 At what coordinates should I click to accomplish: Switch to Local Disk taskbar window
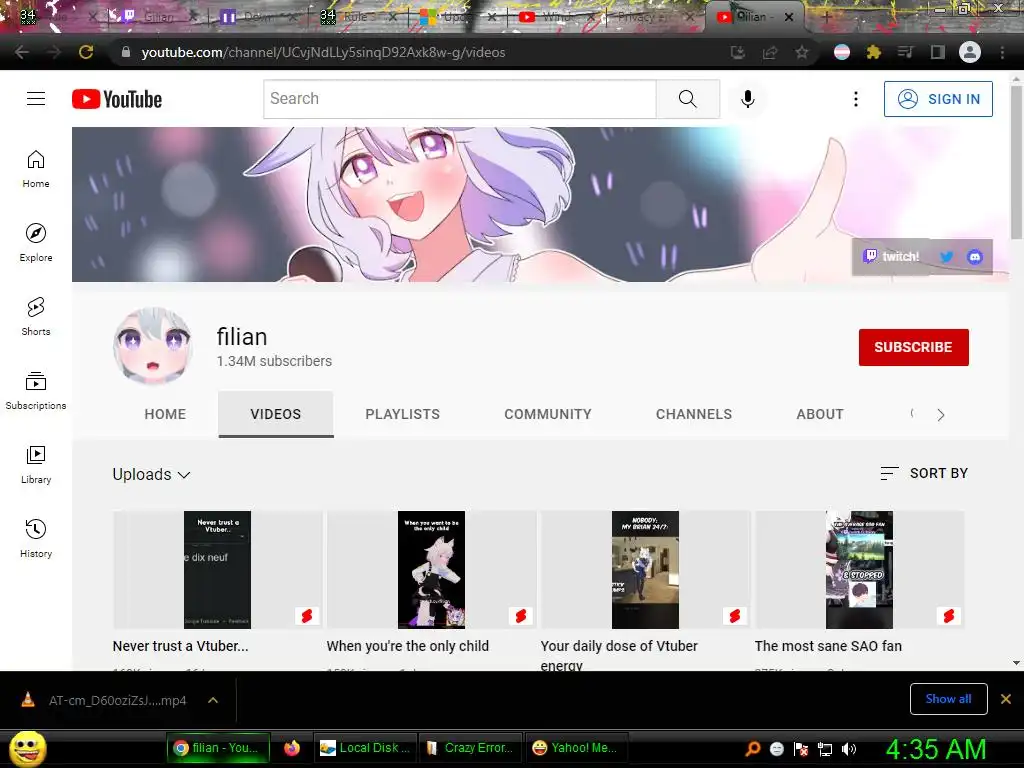[366, 748]
